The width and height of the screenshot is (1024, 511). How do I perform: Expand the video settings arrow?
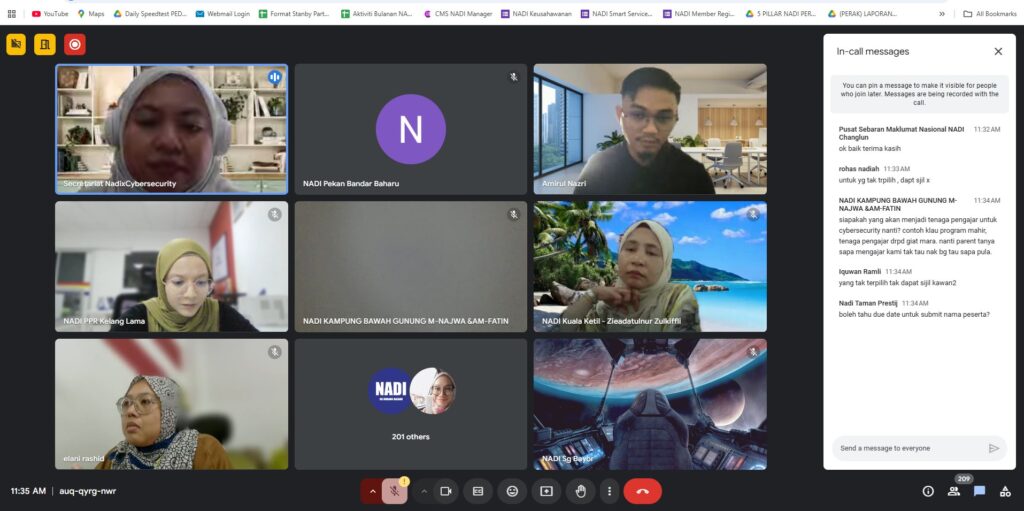coord(423,491)
